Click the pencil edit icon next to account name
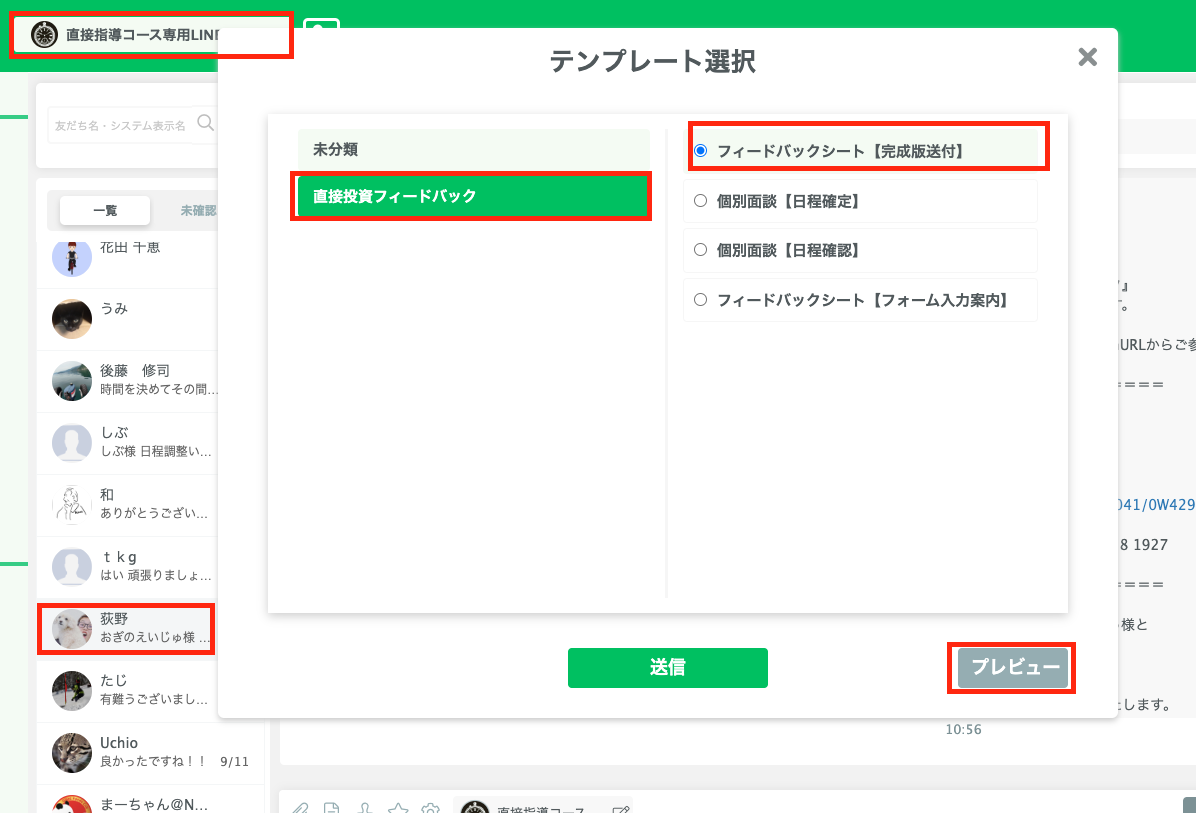 pos(621,807)
